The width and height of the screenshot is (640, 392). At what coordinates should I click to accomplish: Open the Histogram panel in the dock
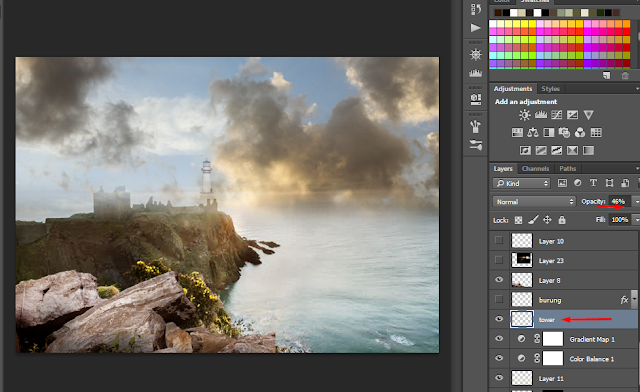[476, 73]
